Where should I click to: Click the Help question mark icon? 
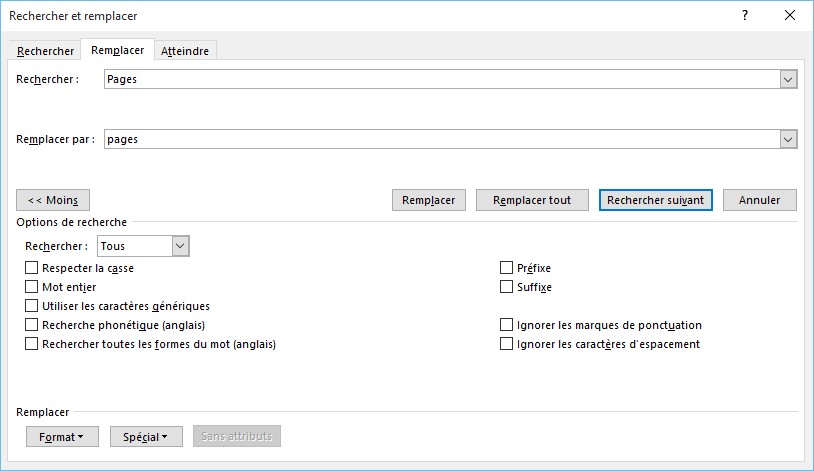tap(744, 16)
